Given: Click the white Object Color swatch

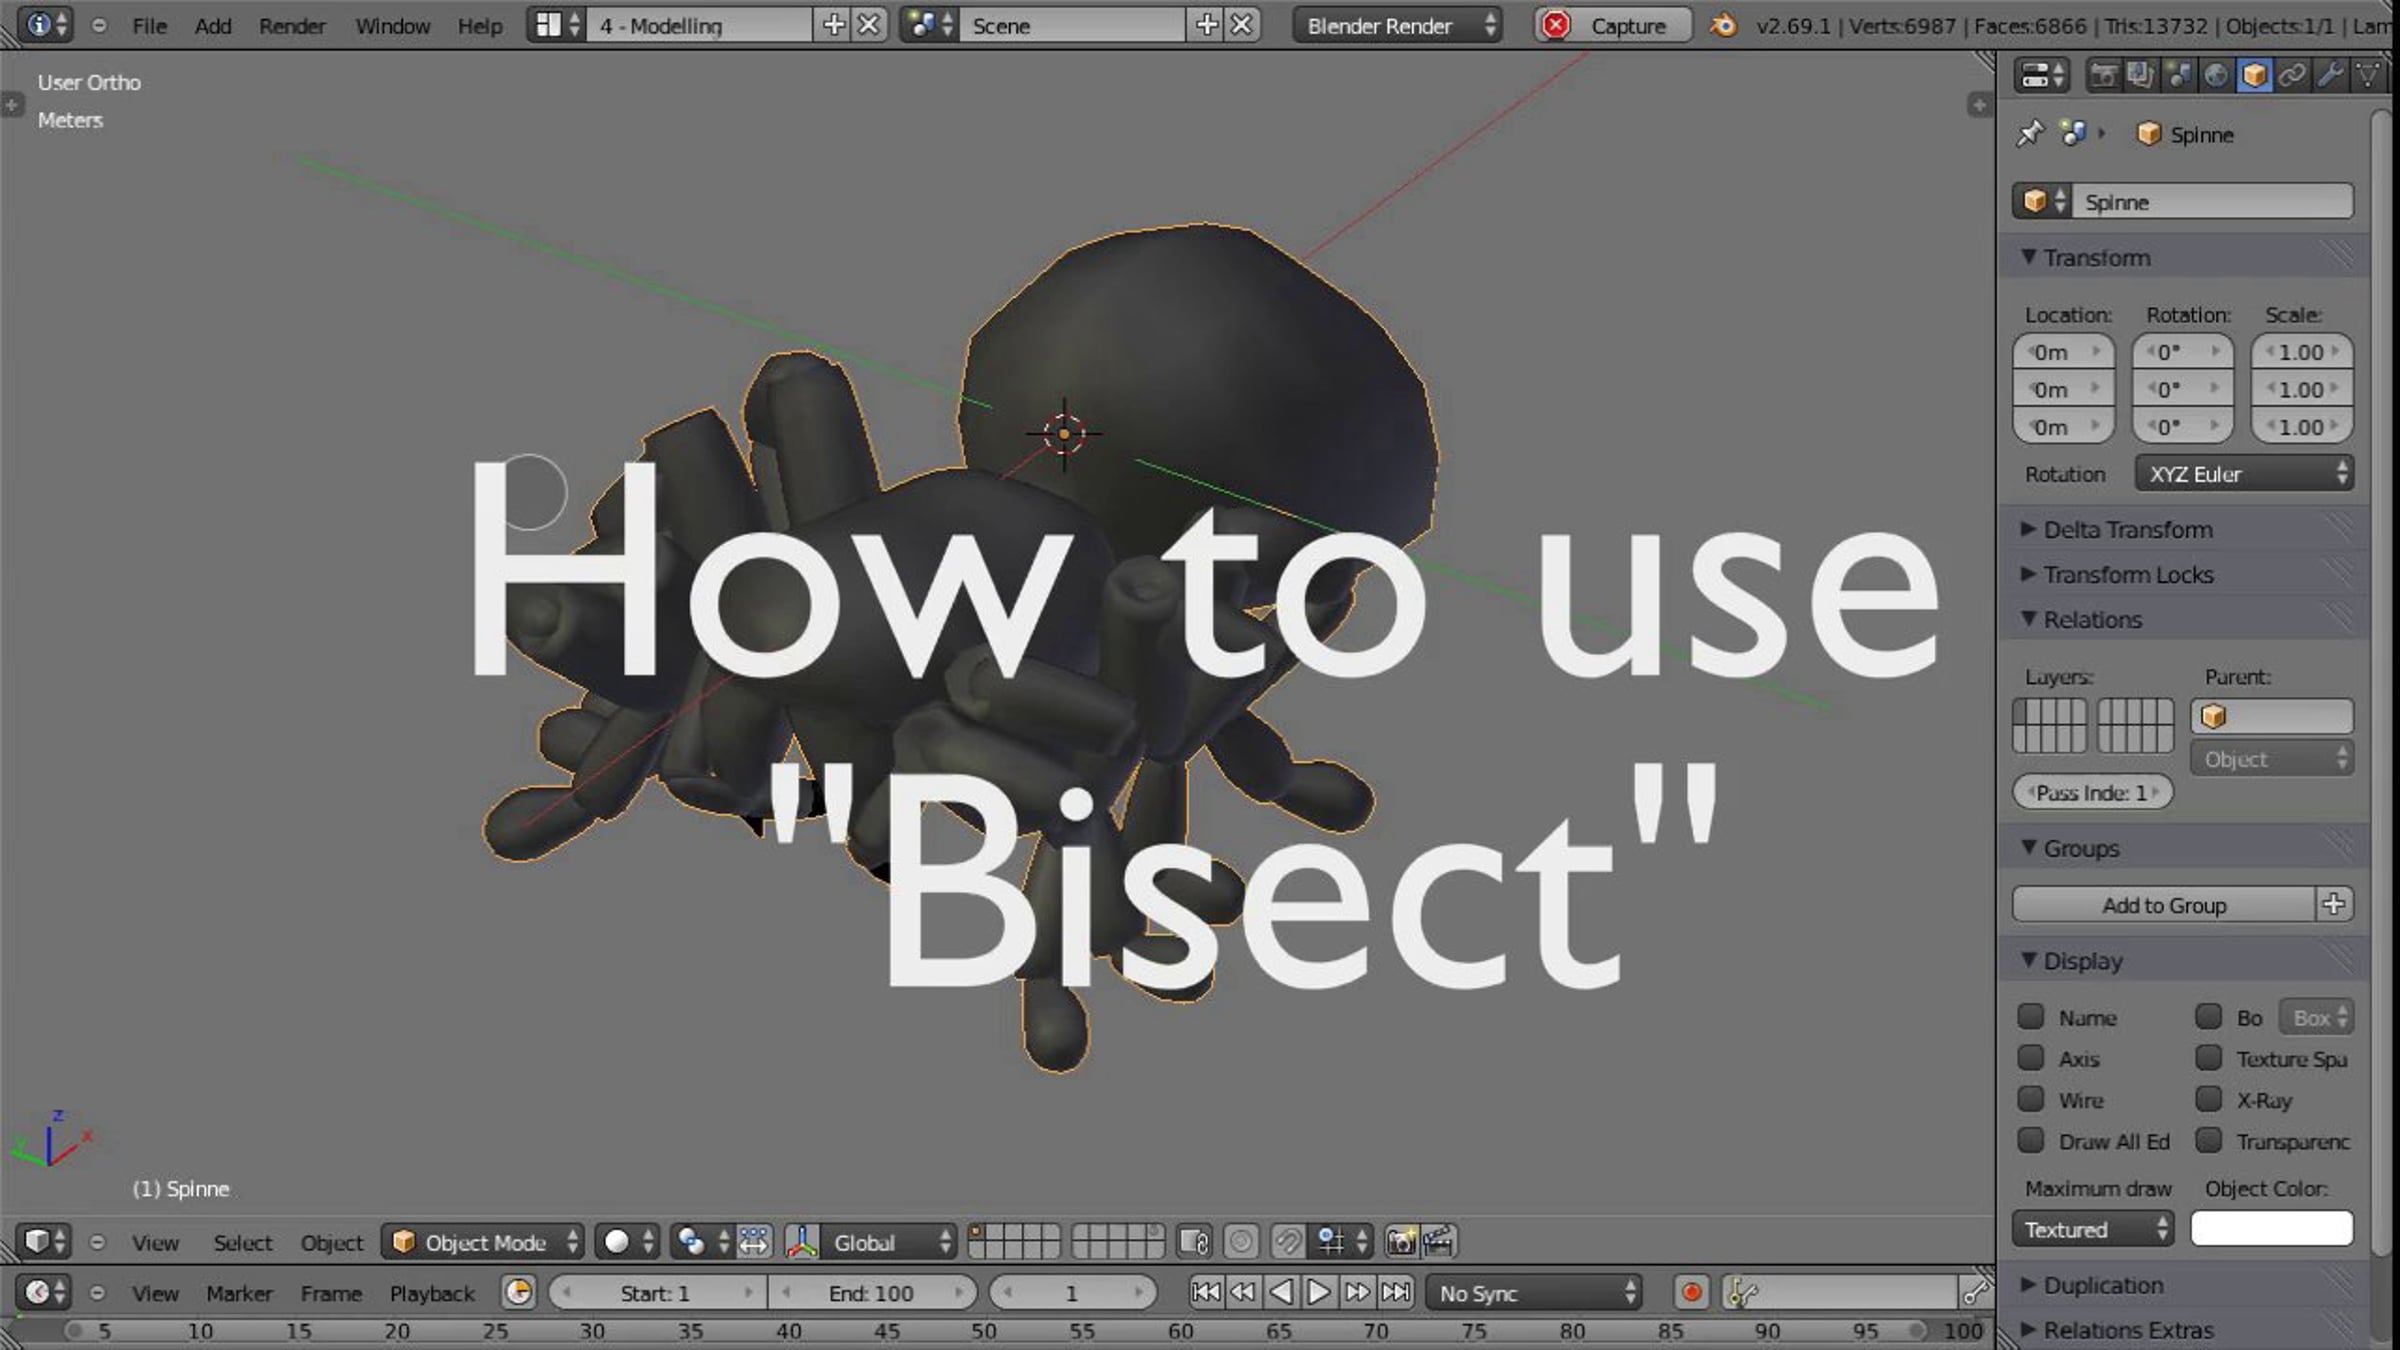Looking at the screenshot, I should (x=2271, y=1229).
